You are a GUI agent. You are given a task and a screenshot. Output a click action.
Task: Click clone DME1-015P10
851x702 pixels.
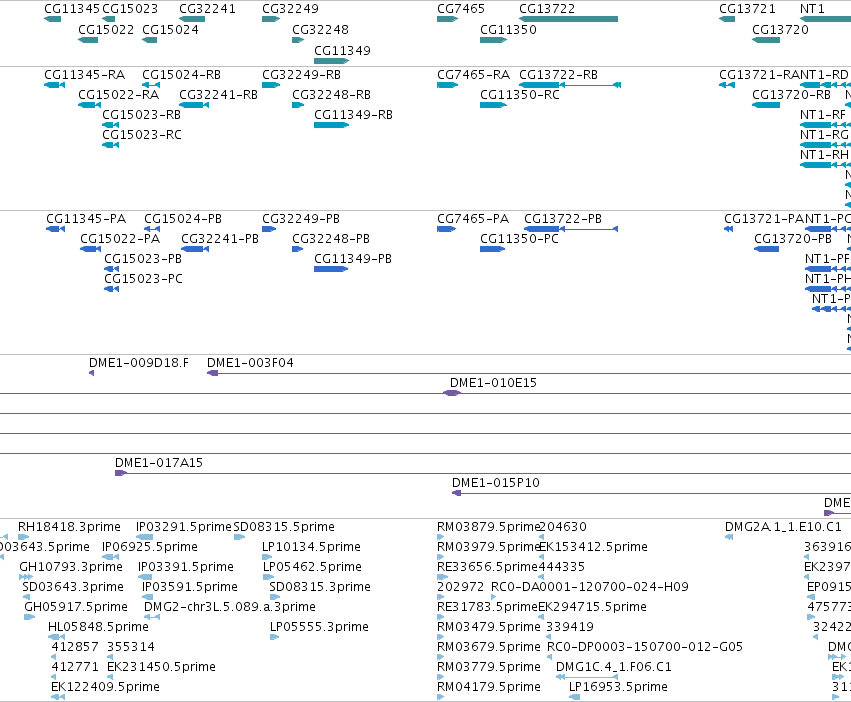point(496,482)
